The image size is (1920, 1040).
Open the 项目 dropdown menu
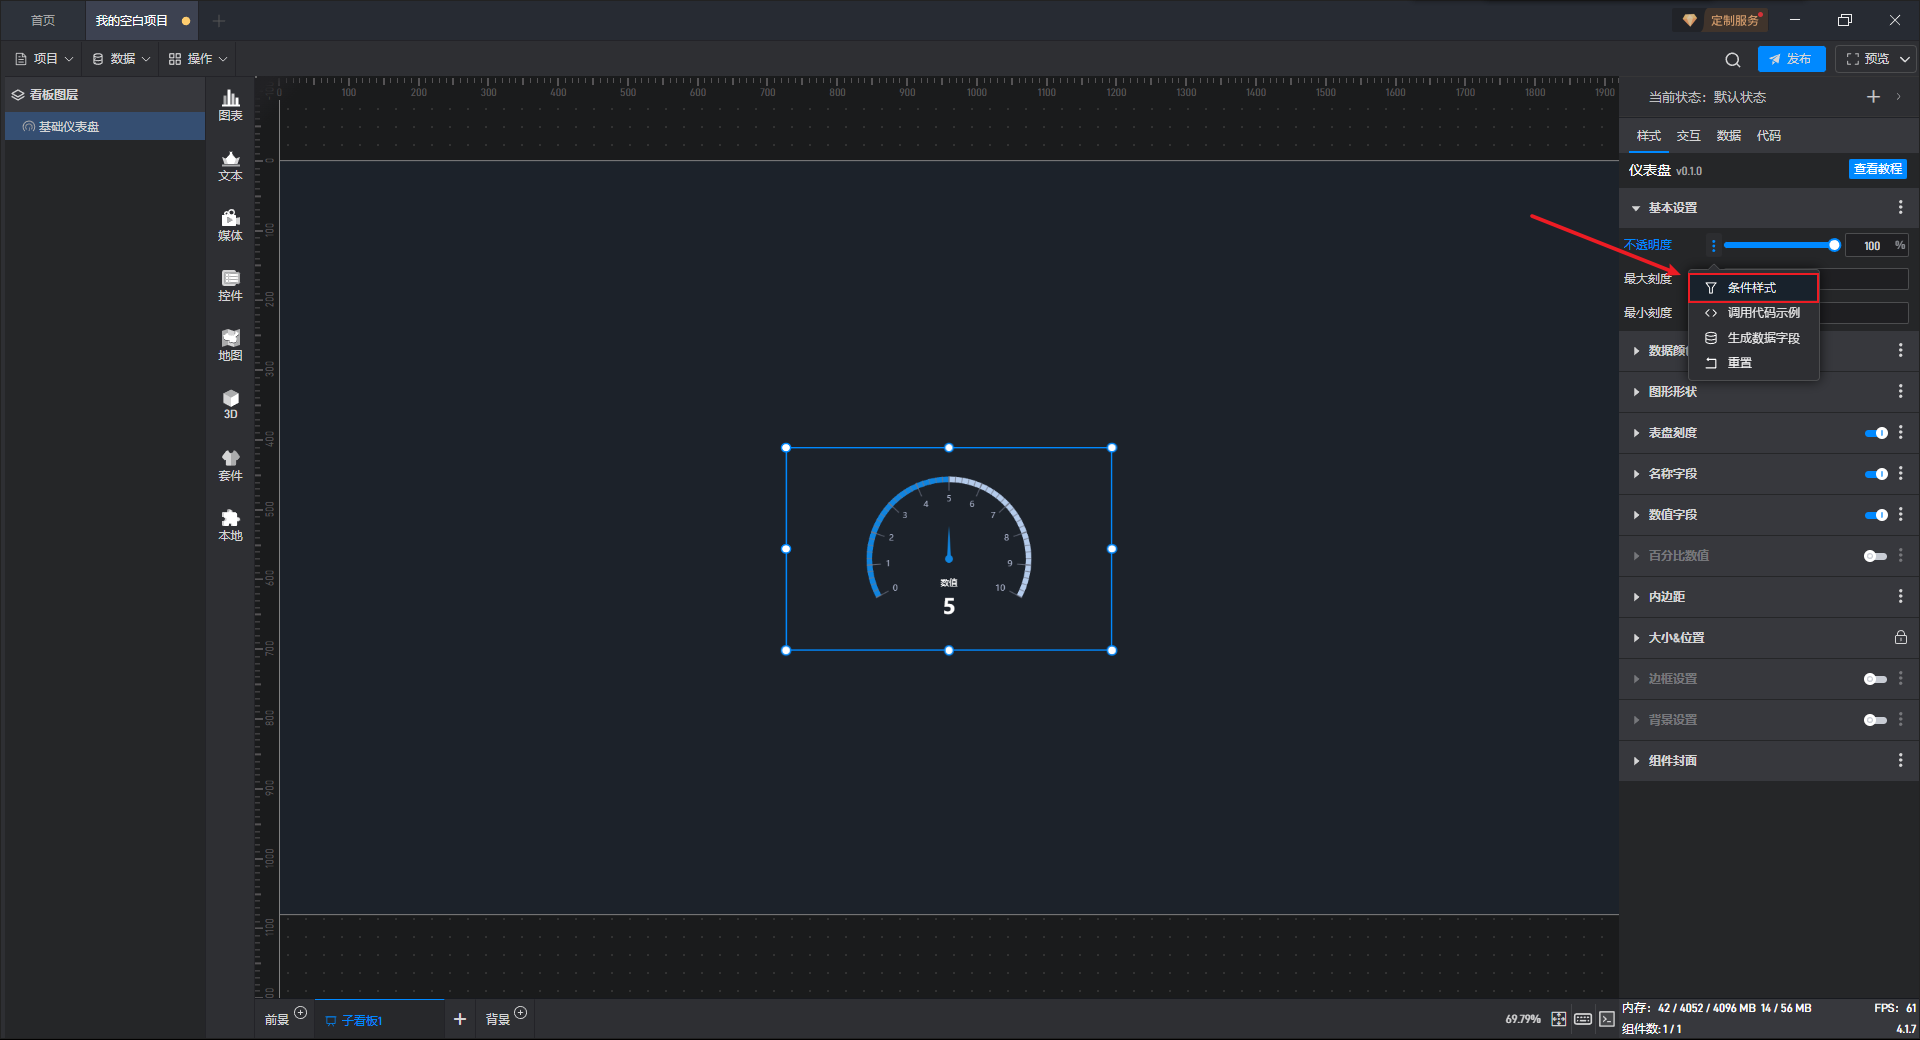click(45, 59)
